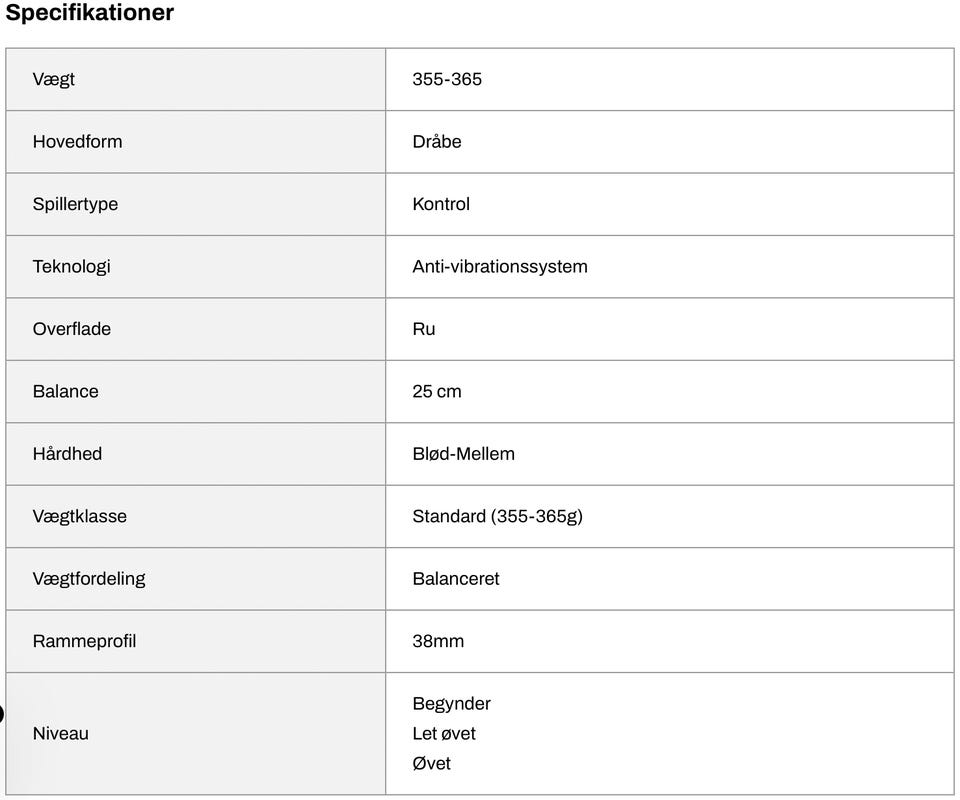Image resolution: width=960 pixels, height=800 pixels.
Task: Click the Standard (355-365g) value
Action: click(x=497, y=516)
